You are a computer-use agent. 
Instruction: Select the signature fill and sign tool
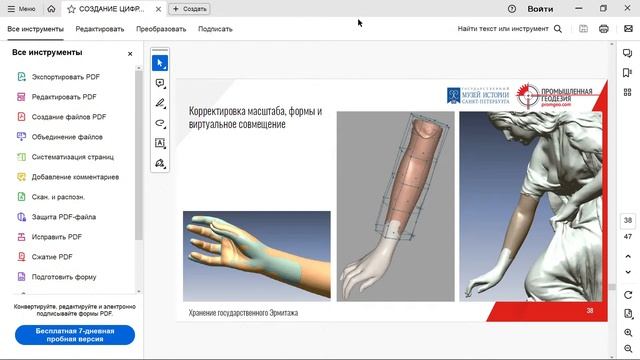click(160, 163)
